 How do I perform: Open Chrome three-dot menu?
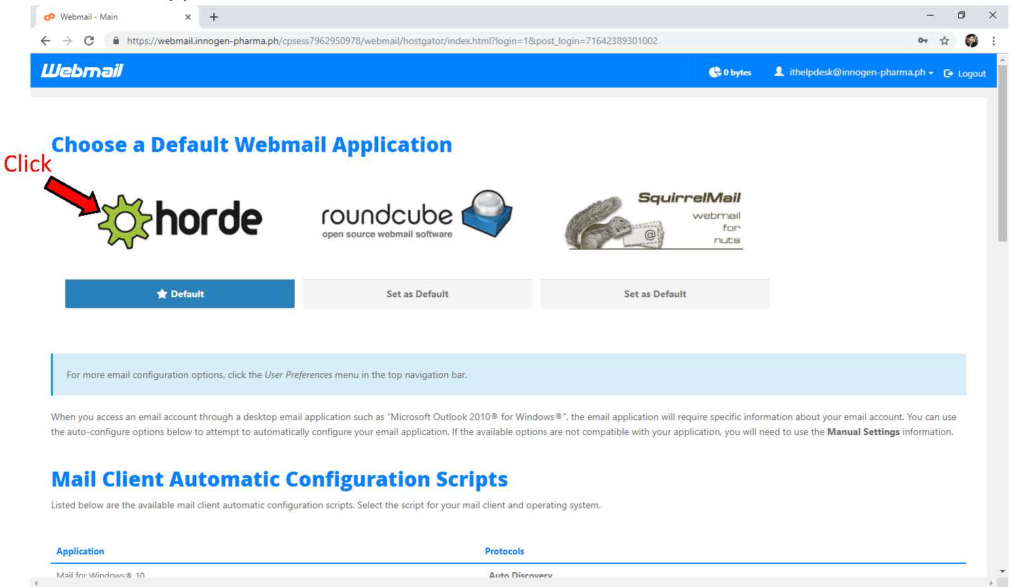(x=993, y=40)
